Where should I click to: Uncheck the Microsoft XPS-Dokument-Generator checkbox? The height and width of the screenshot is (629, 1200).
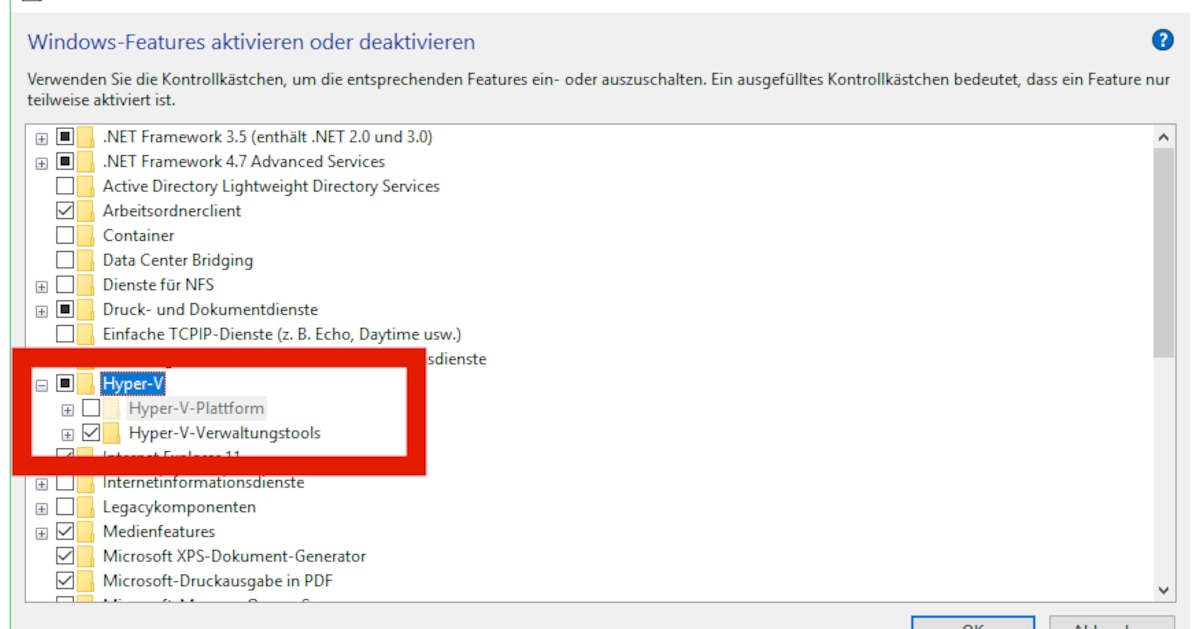point(65,556)
